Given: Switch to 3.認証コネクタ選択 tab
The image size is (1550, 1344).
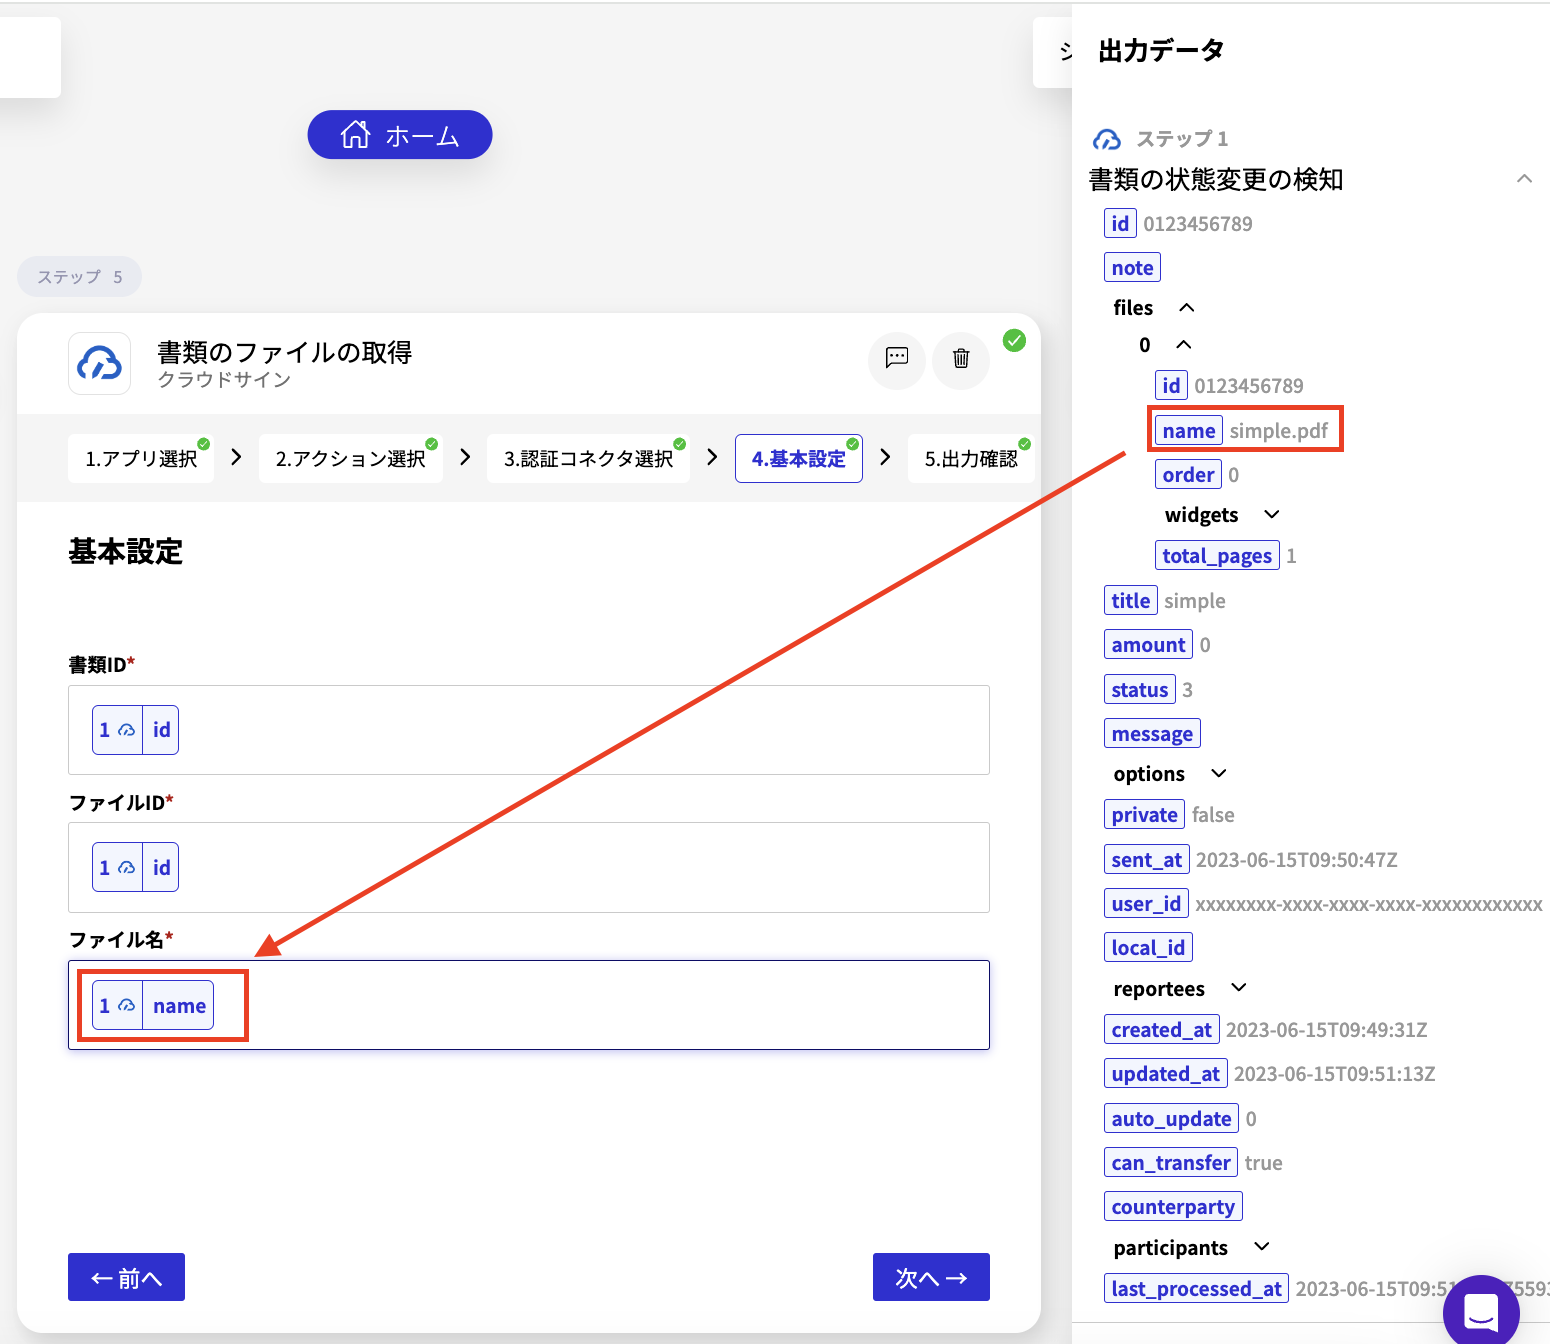Looking at the screenshot, I should coord(588,459).
